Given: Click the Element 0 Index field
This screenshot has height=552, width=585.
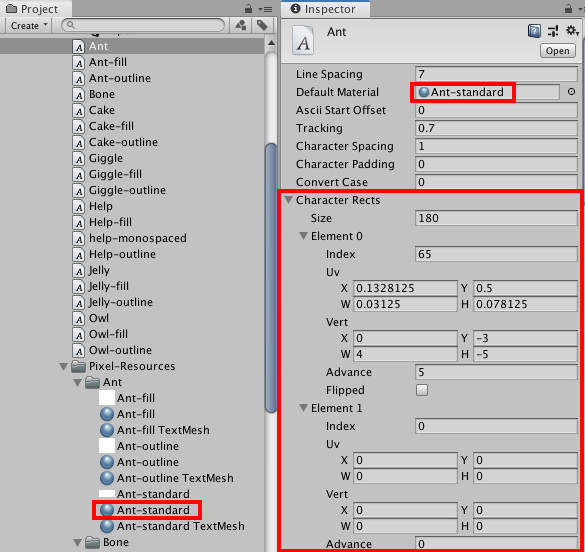Looking at the screenshot, I should tap(496, 254).
